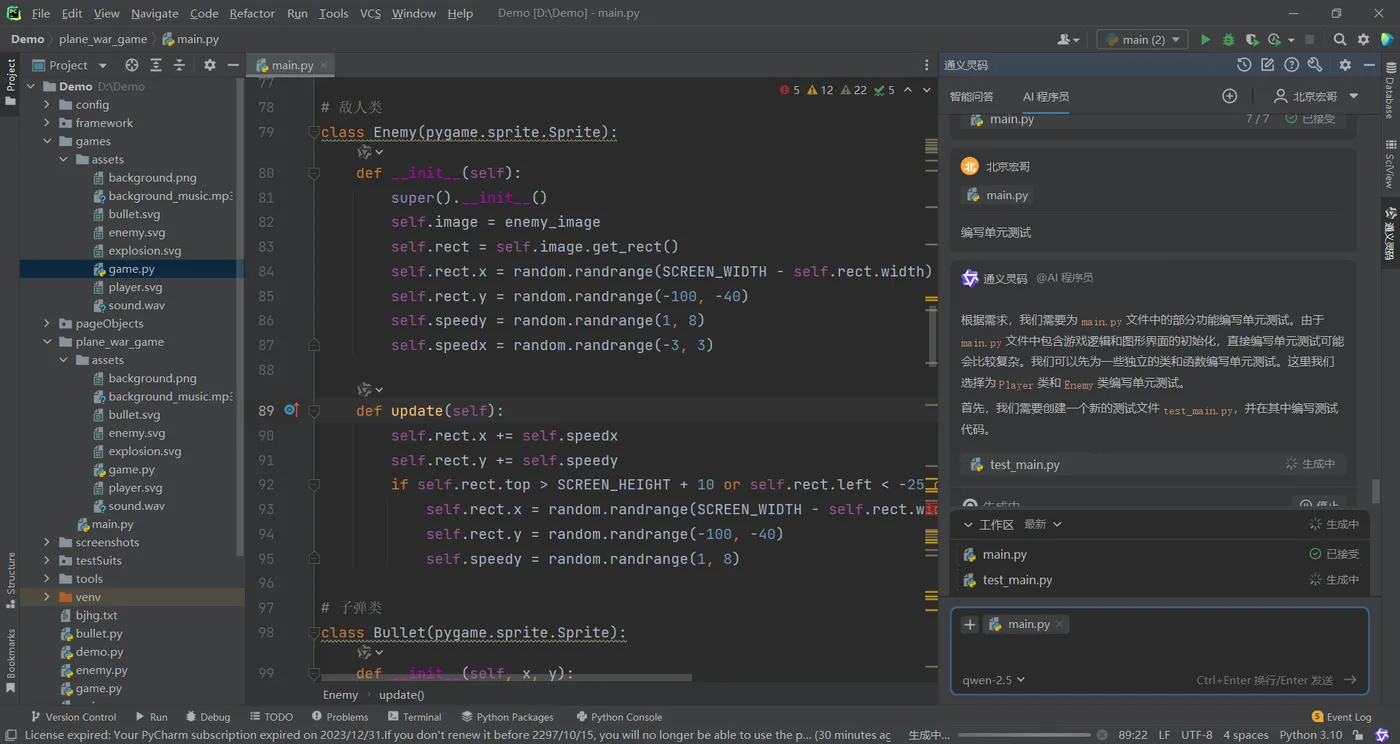
Task: Click into the AI chat input box
Action: coord(1158,652)
